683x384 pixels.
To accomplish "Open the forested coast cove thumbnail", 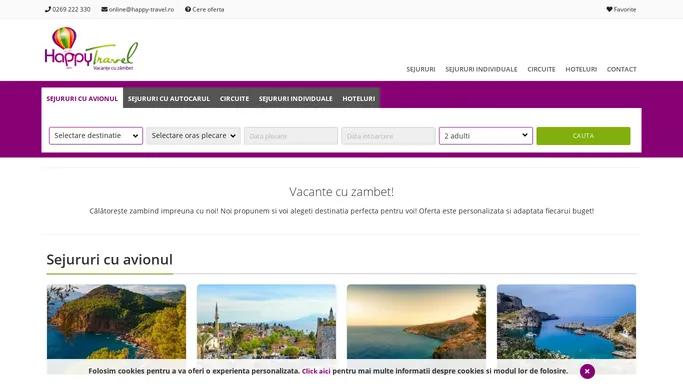I will point(116,322).
